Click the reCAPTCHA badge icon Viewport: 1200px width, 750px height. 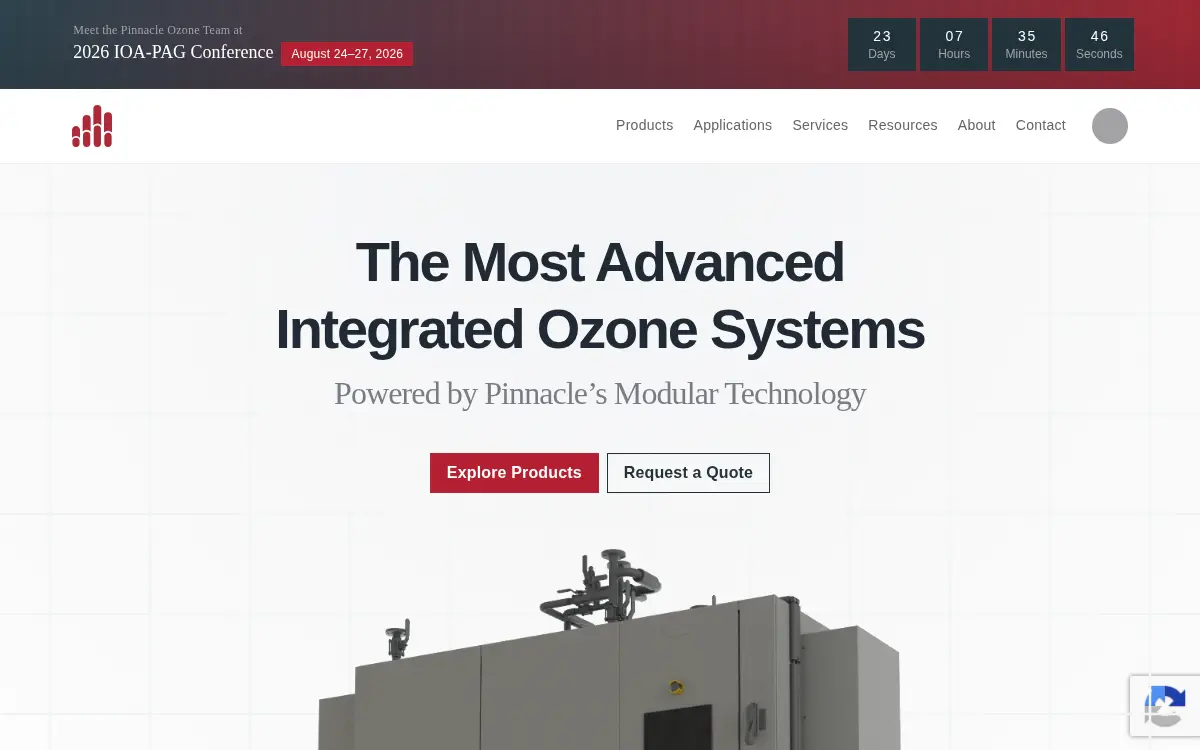(1166, 706)
